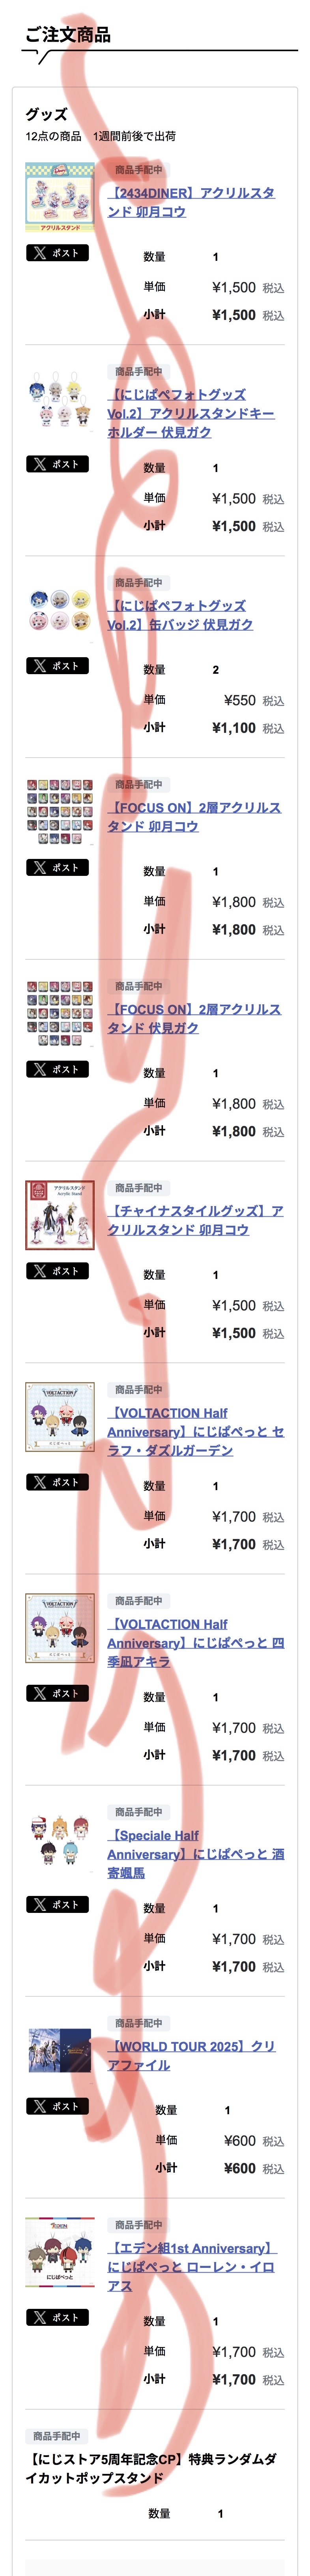
Task: Click チャイナスタイル acrylic stand product thumbnail
Action: point(60,1215)
